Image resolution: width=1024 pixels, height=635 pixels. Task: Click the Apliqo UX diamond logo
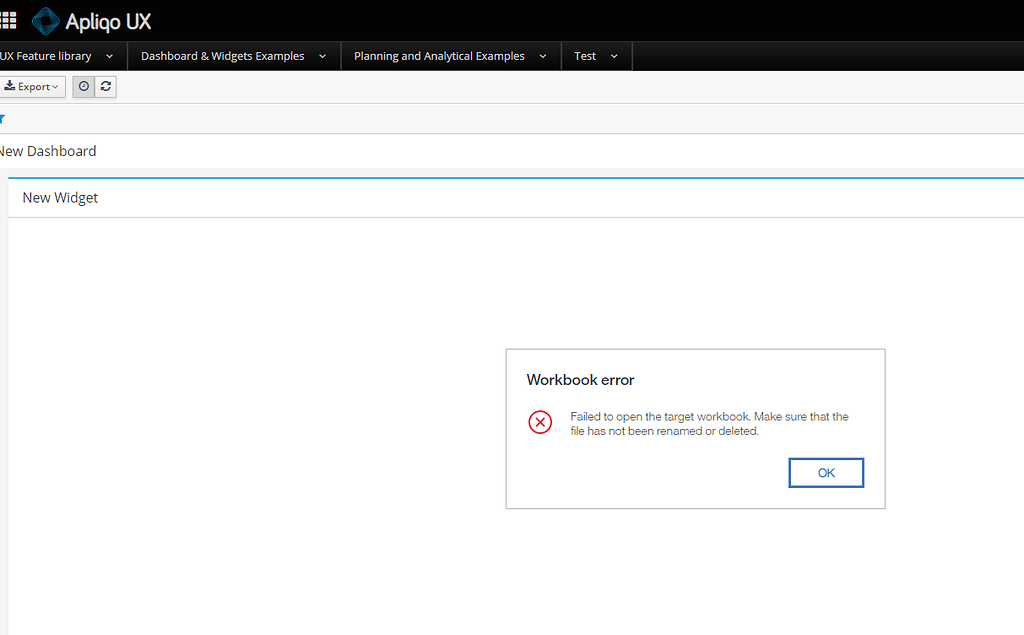point(45,21)
